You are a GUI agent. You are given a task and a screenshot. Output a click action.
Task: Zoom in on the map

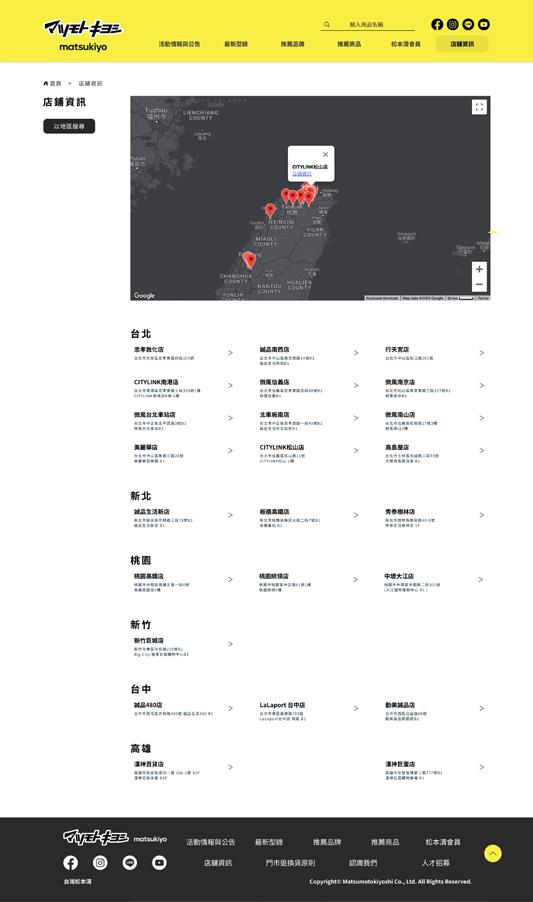pos(479,269)
